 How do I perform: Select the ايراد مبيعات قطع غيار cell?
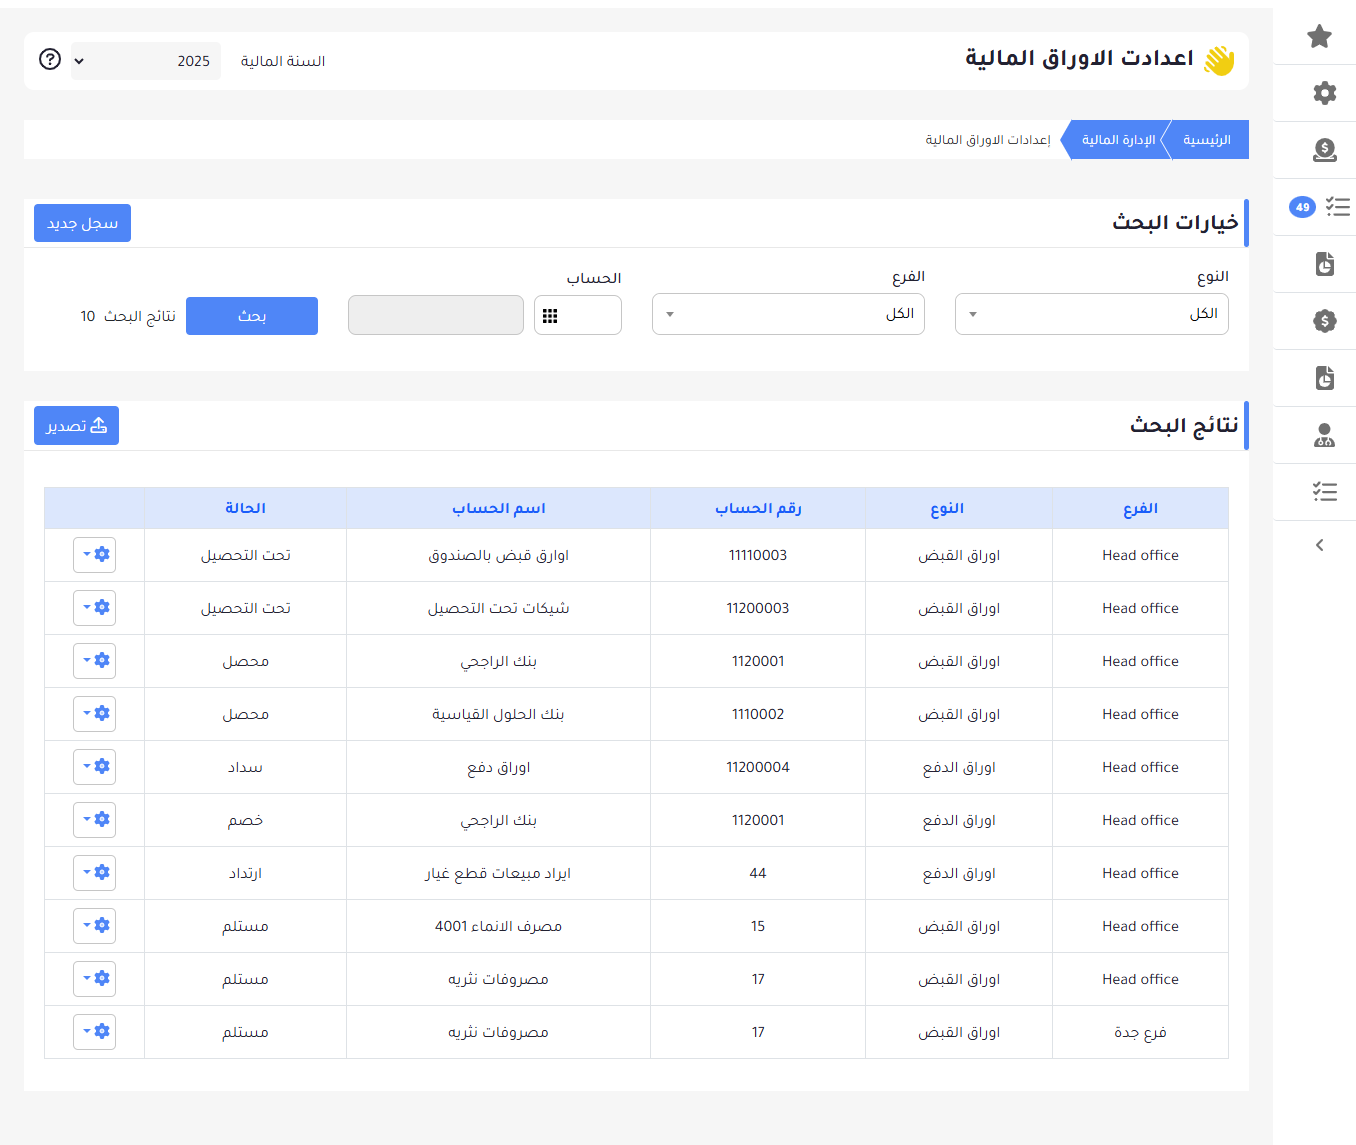tap(498, 873)
